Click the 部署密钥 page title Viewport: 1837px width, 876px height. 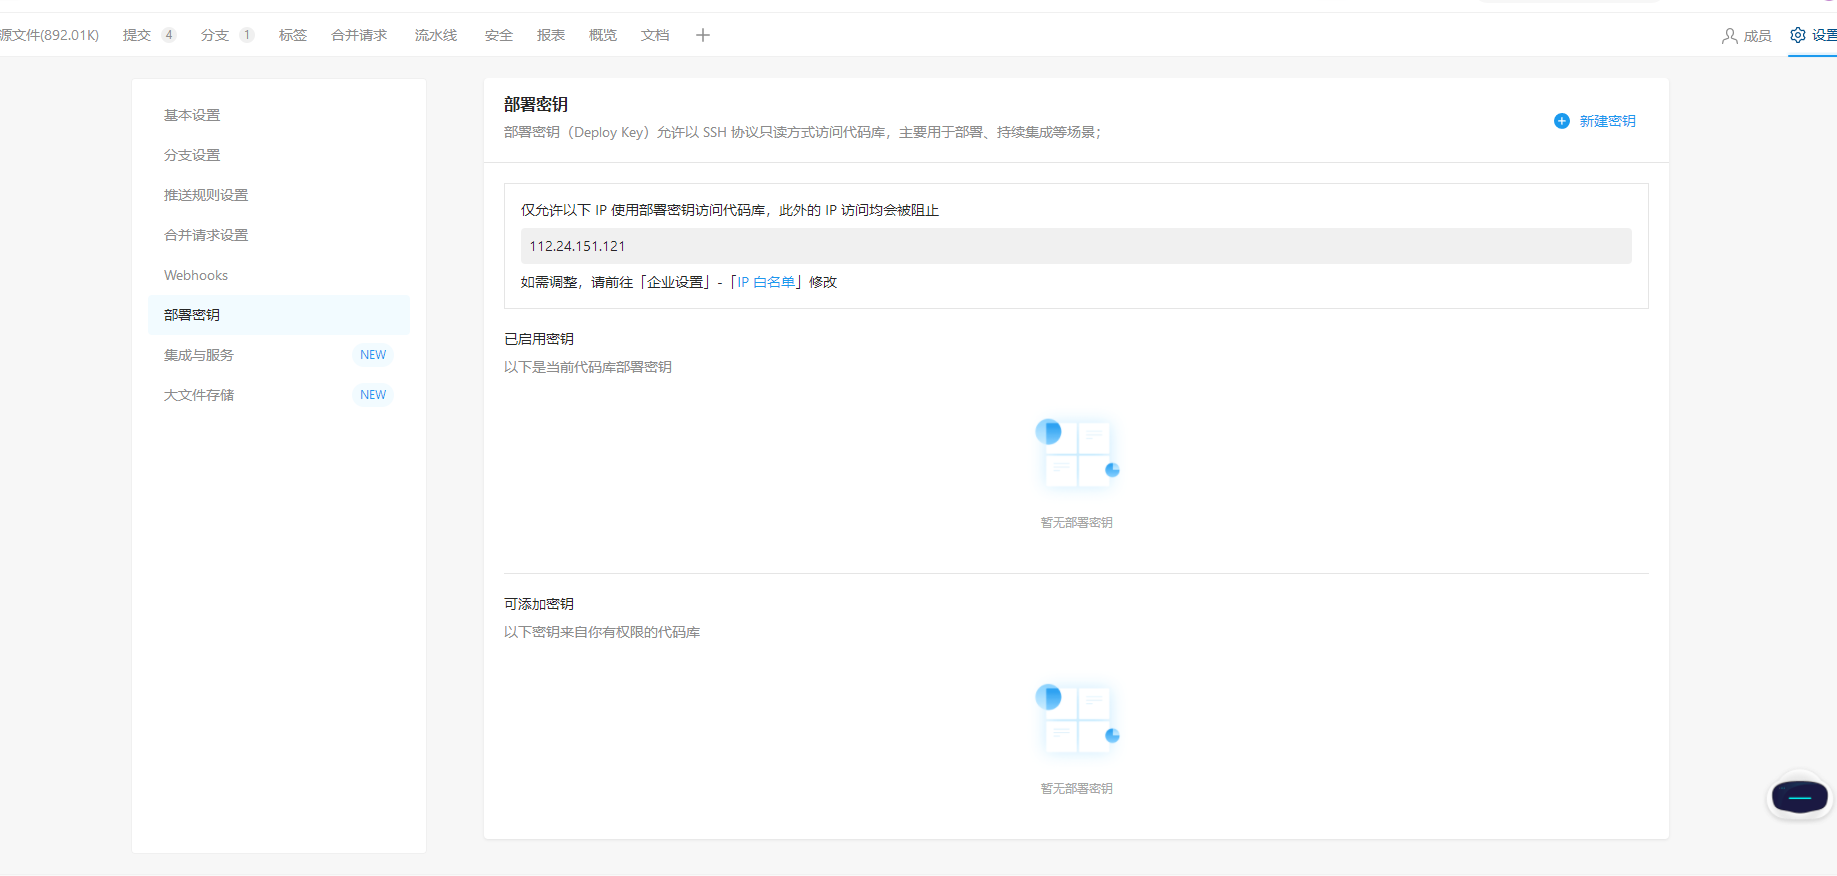pyautogui.click(x=536, y=104)
